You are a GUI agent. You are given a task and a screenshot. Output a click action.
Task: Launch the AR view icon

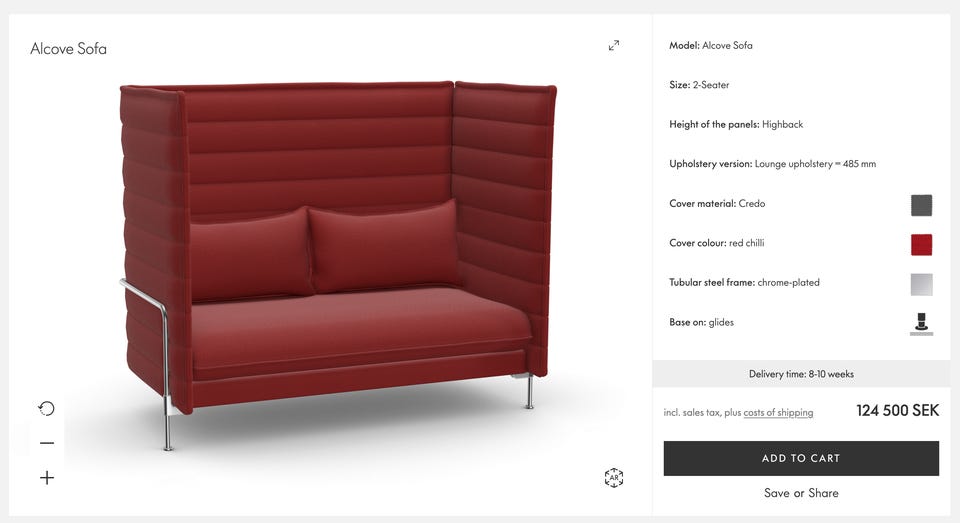tap(613, 478)
